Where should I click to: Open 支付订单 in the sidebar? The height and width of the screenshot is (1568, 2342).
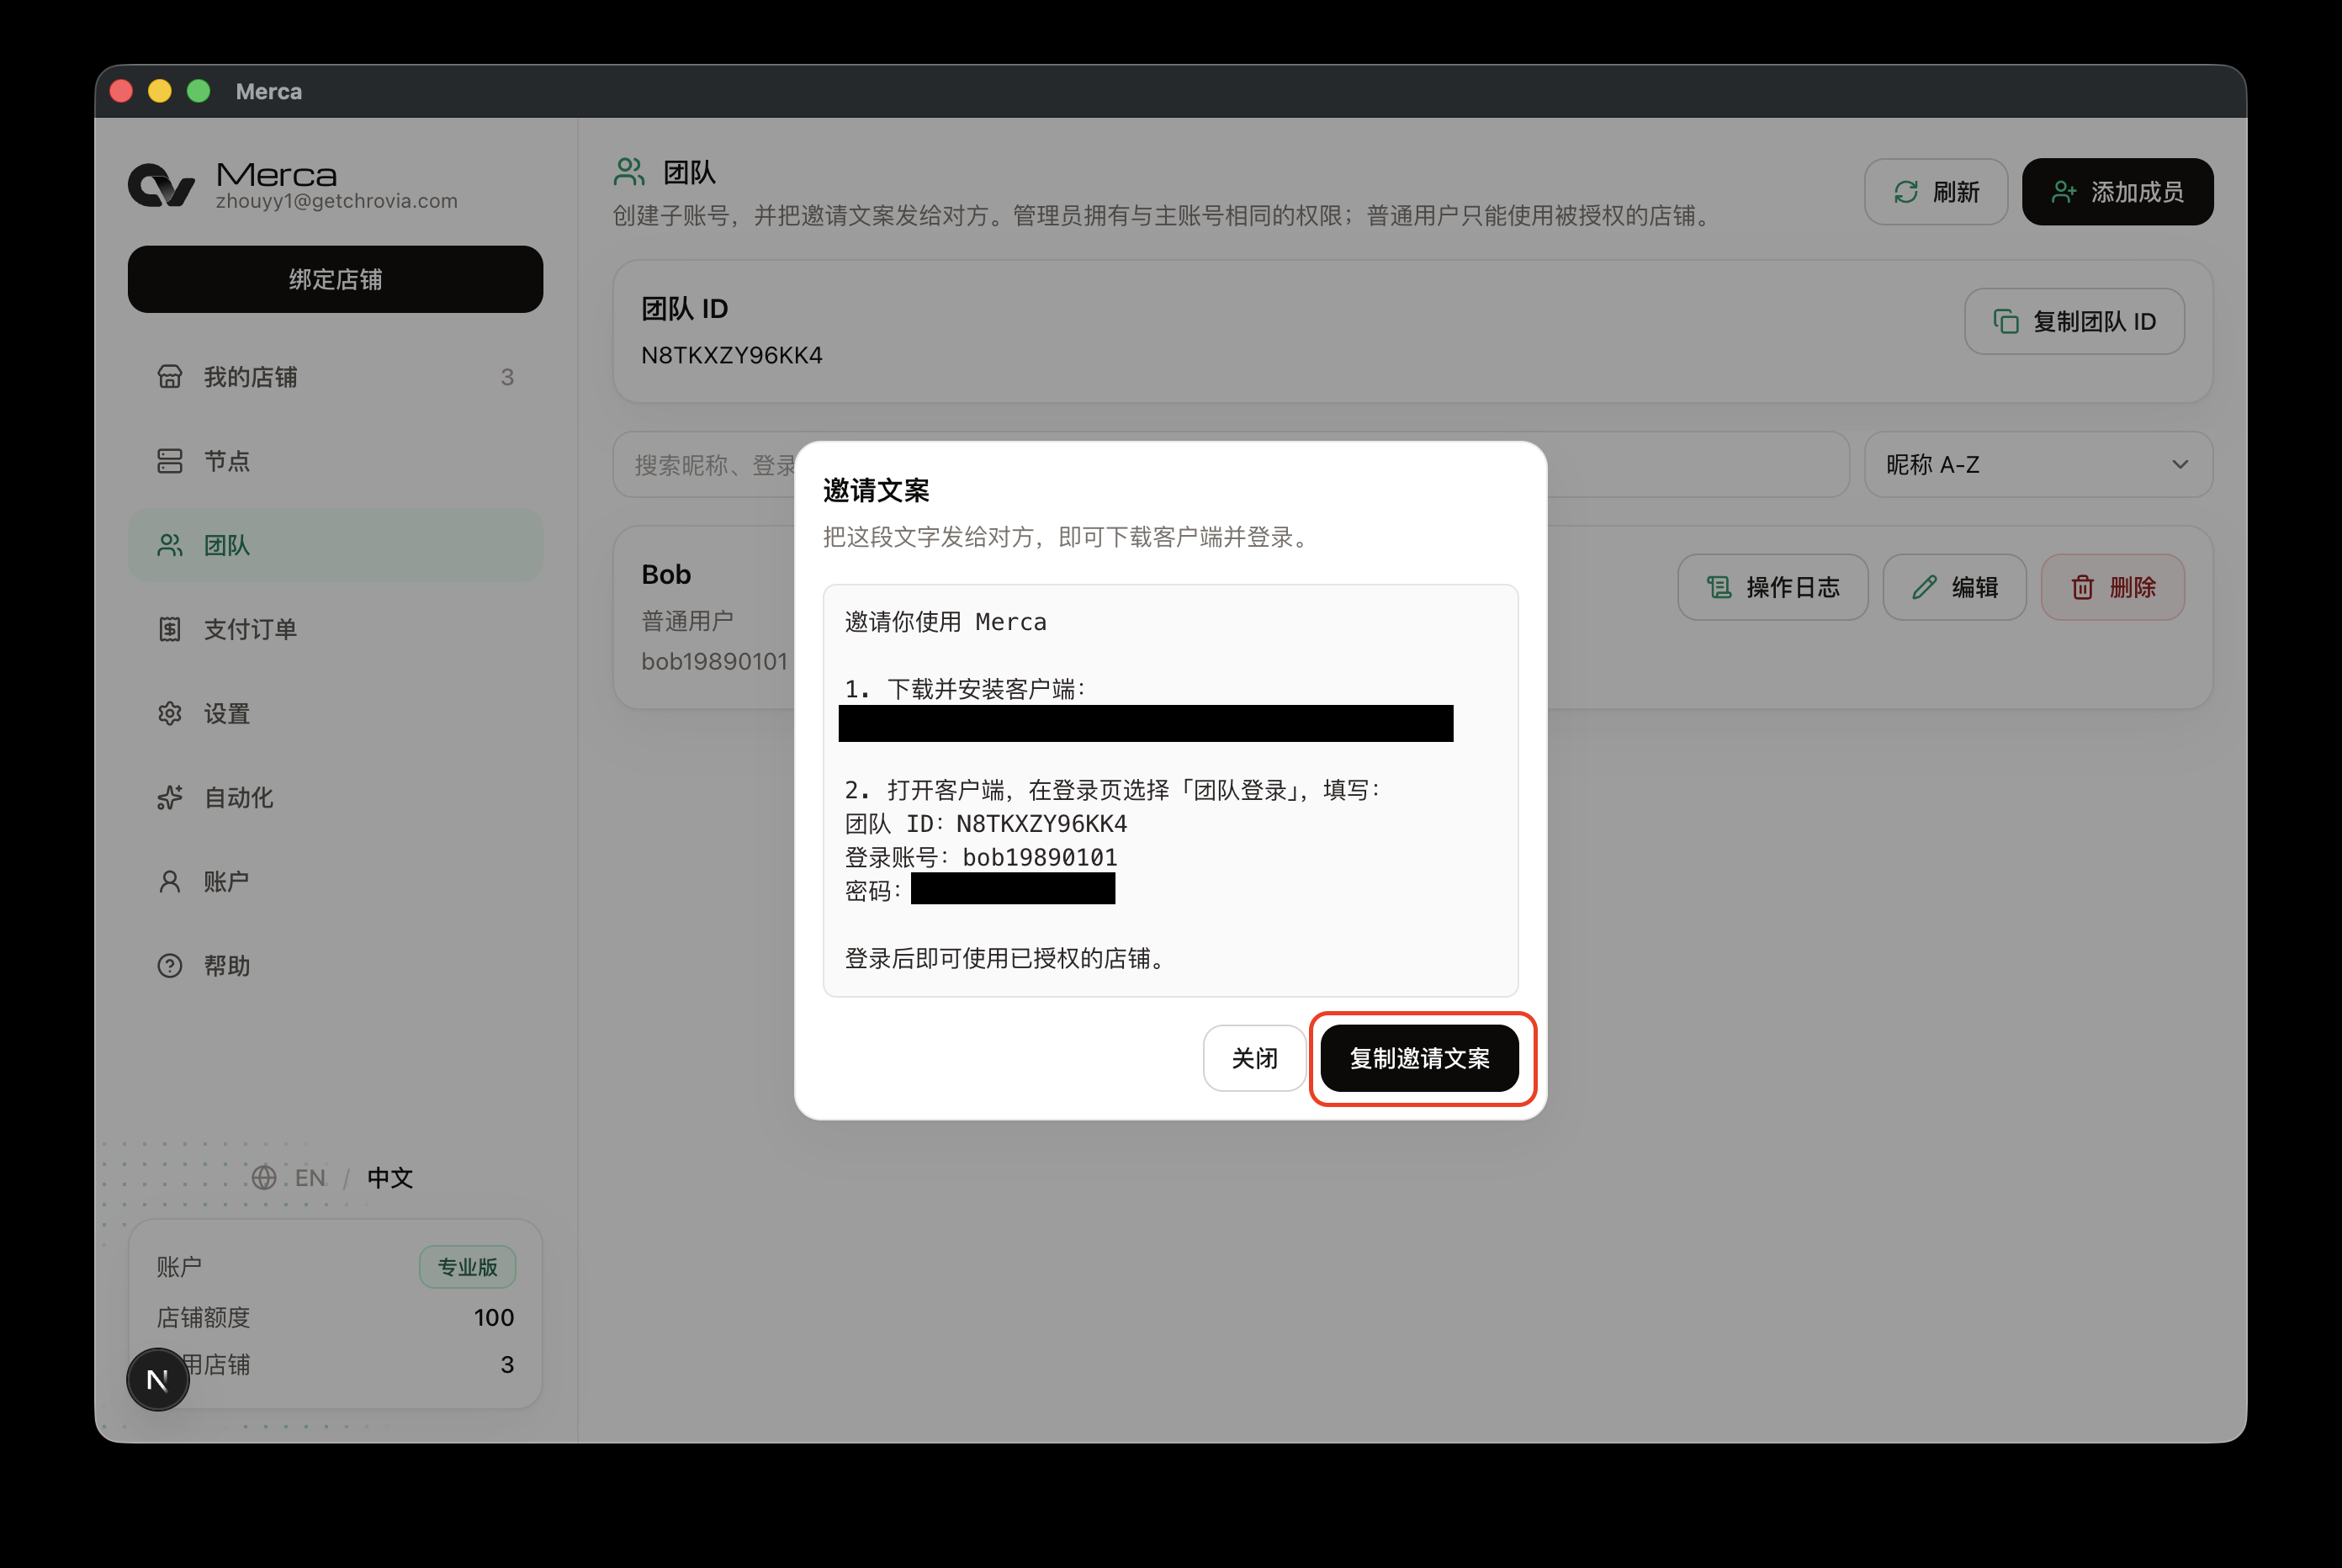coord(335,629)
